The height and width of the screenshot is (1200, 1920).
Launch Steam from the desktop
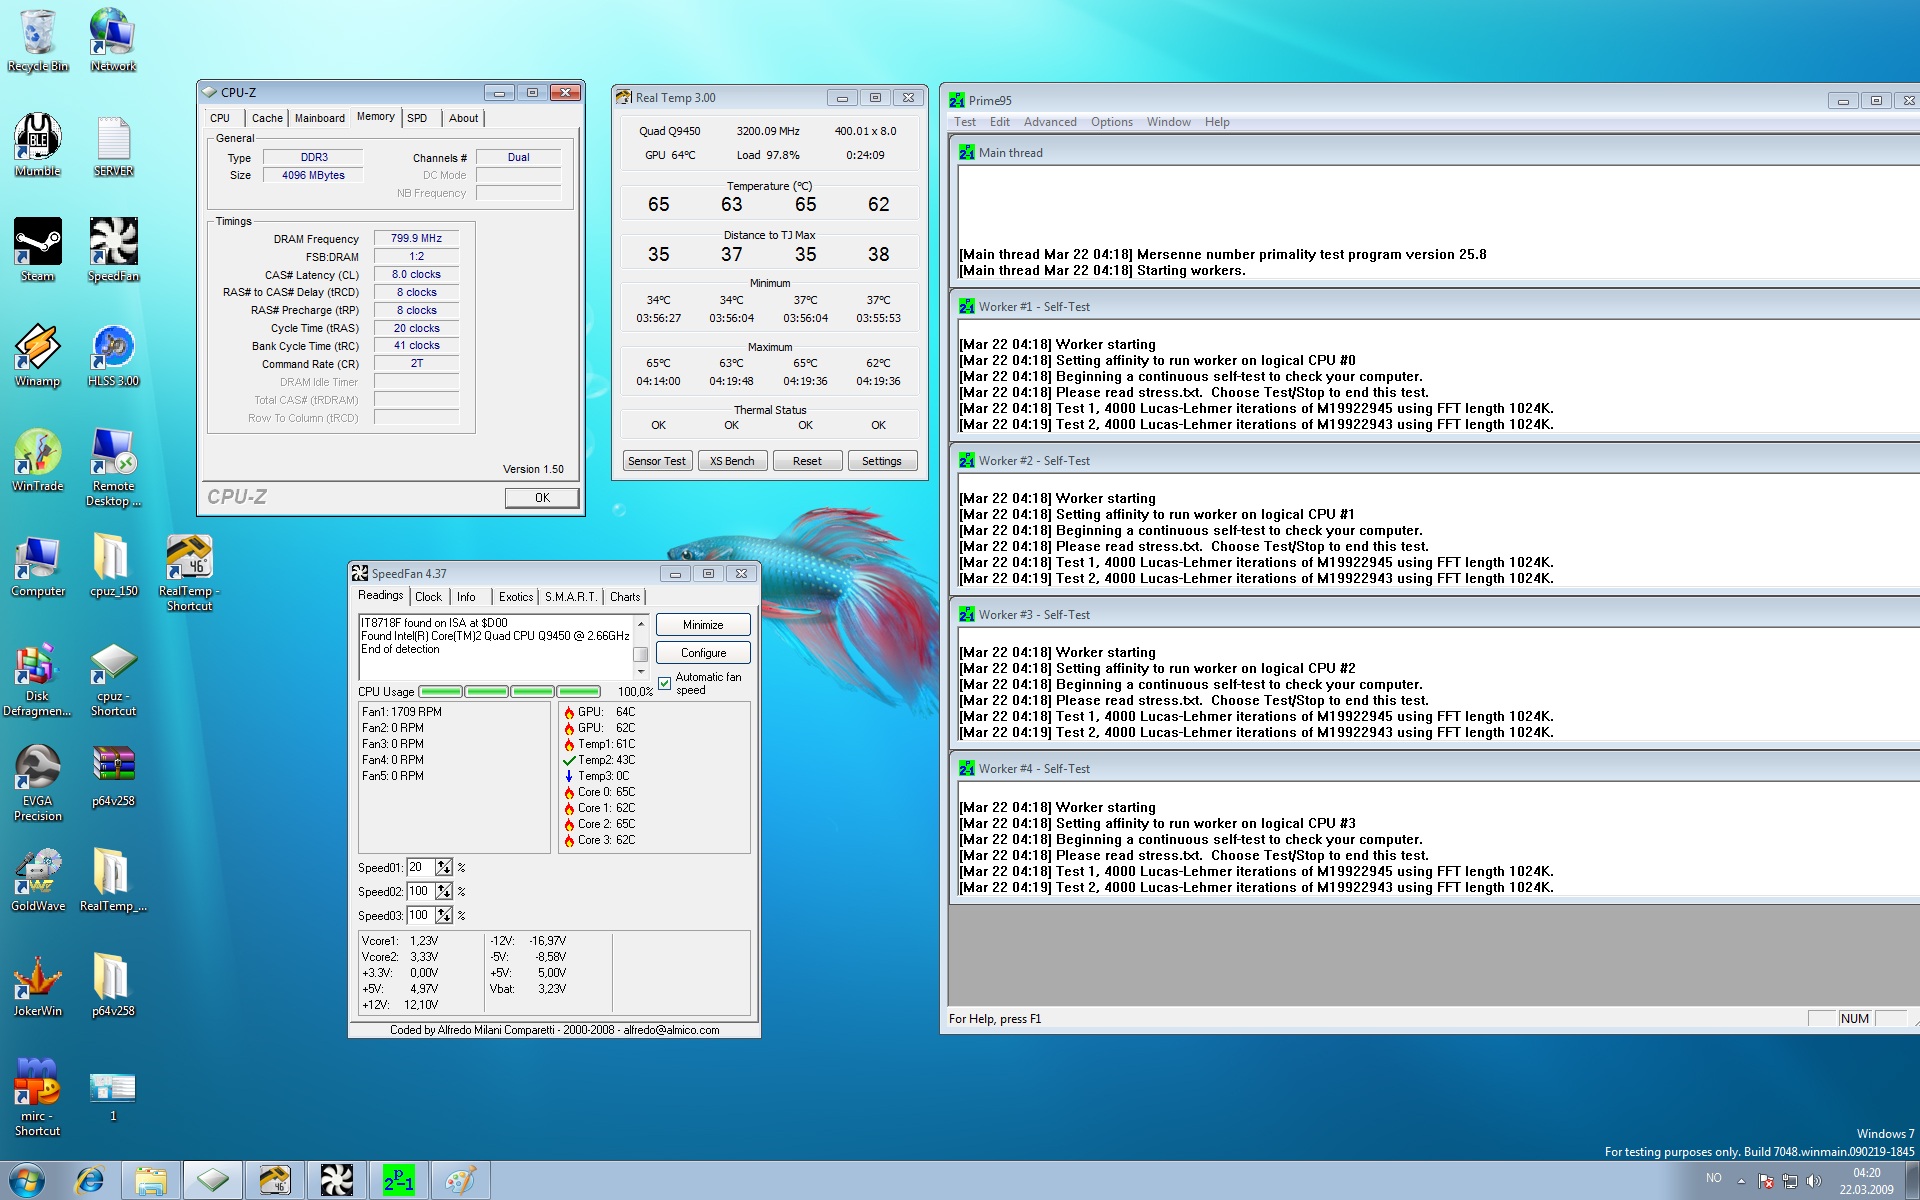pos(38,250)
